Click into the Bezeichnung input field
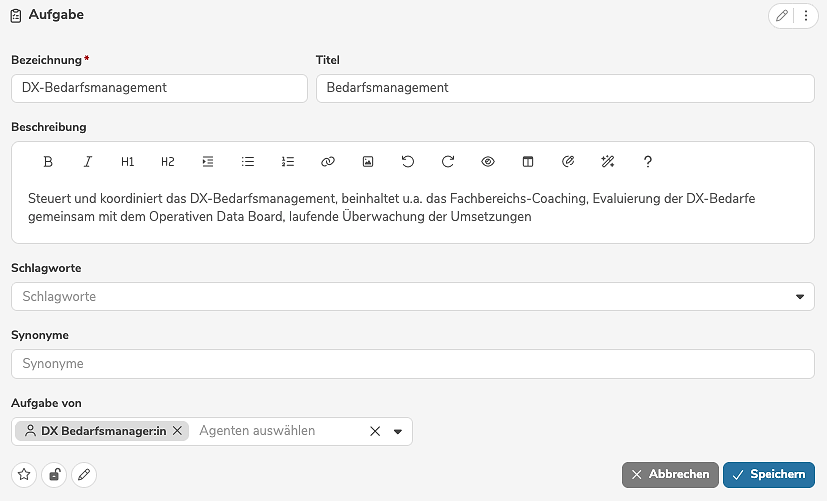827x501 pixels. point(159,88)
